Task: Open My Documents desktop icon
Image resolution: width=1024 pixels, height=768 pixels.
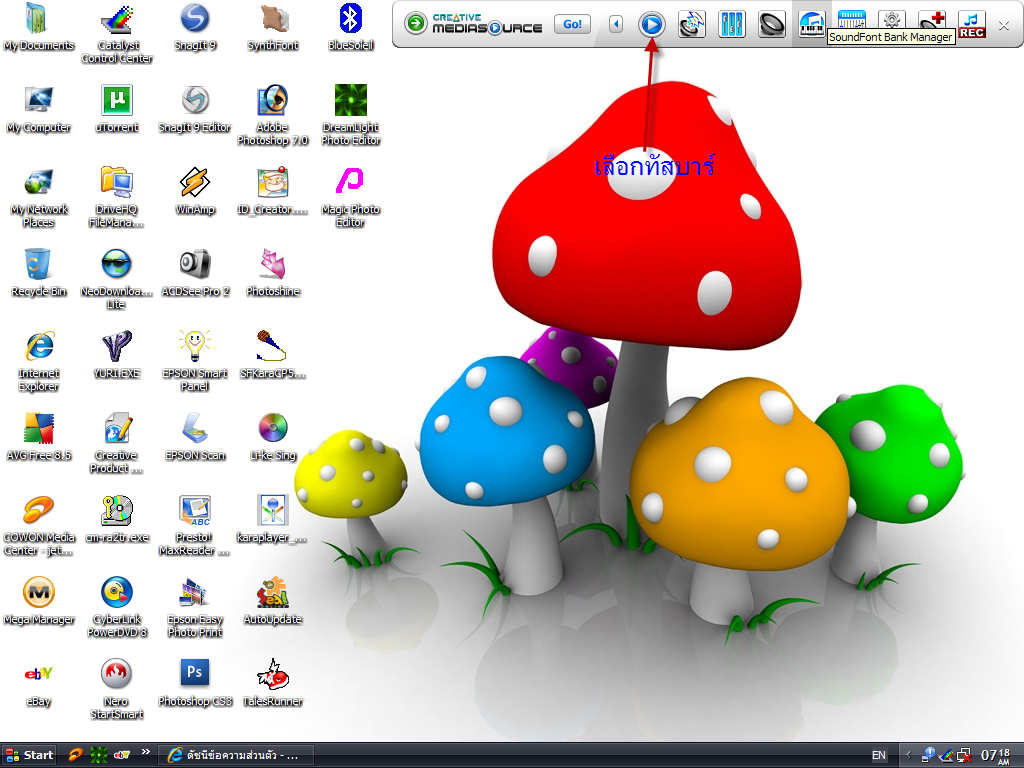Action: coord(39,27)
